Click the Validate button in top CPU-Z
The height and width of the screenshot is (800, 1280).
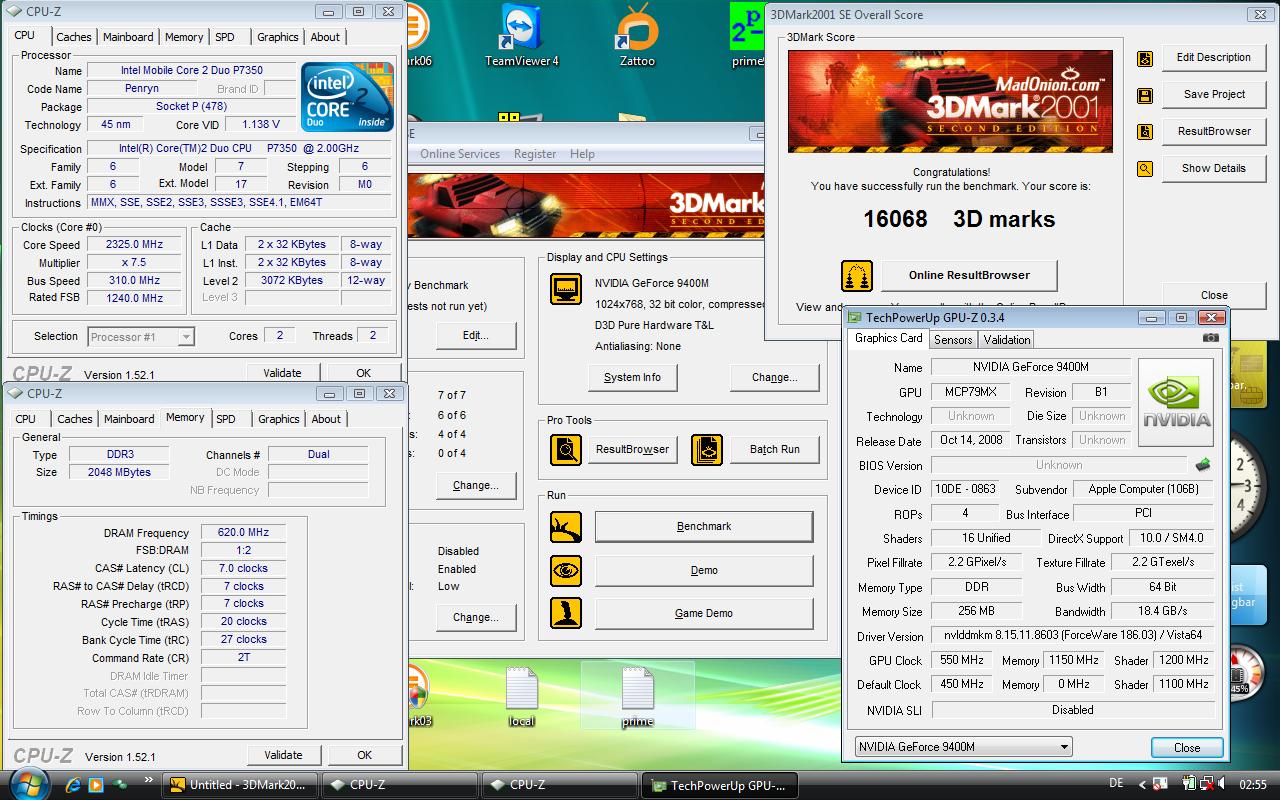tap(282, 373)
